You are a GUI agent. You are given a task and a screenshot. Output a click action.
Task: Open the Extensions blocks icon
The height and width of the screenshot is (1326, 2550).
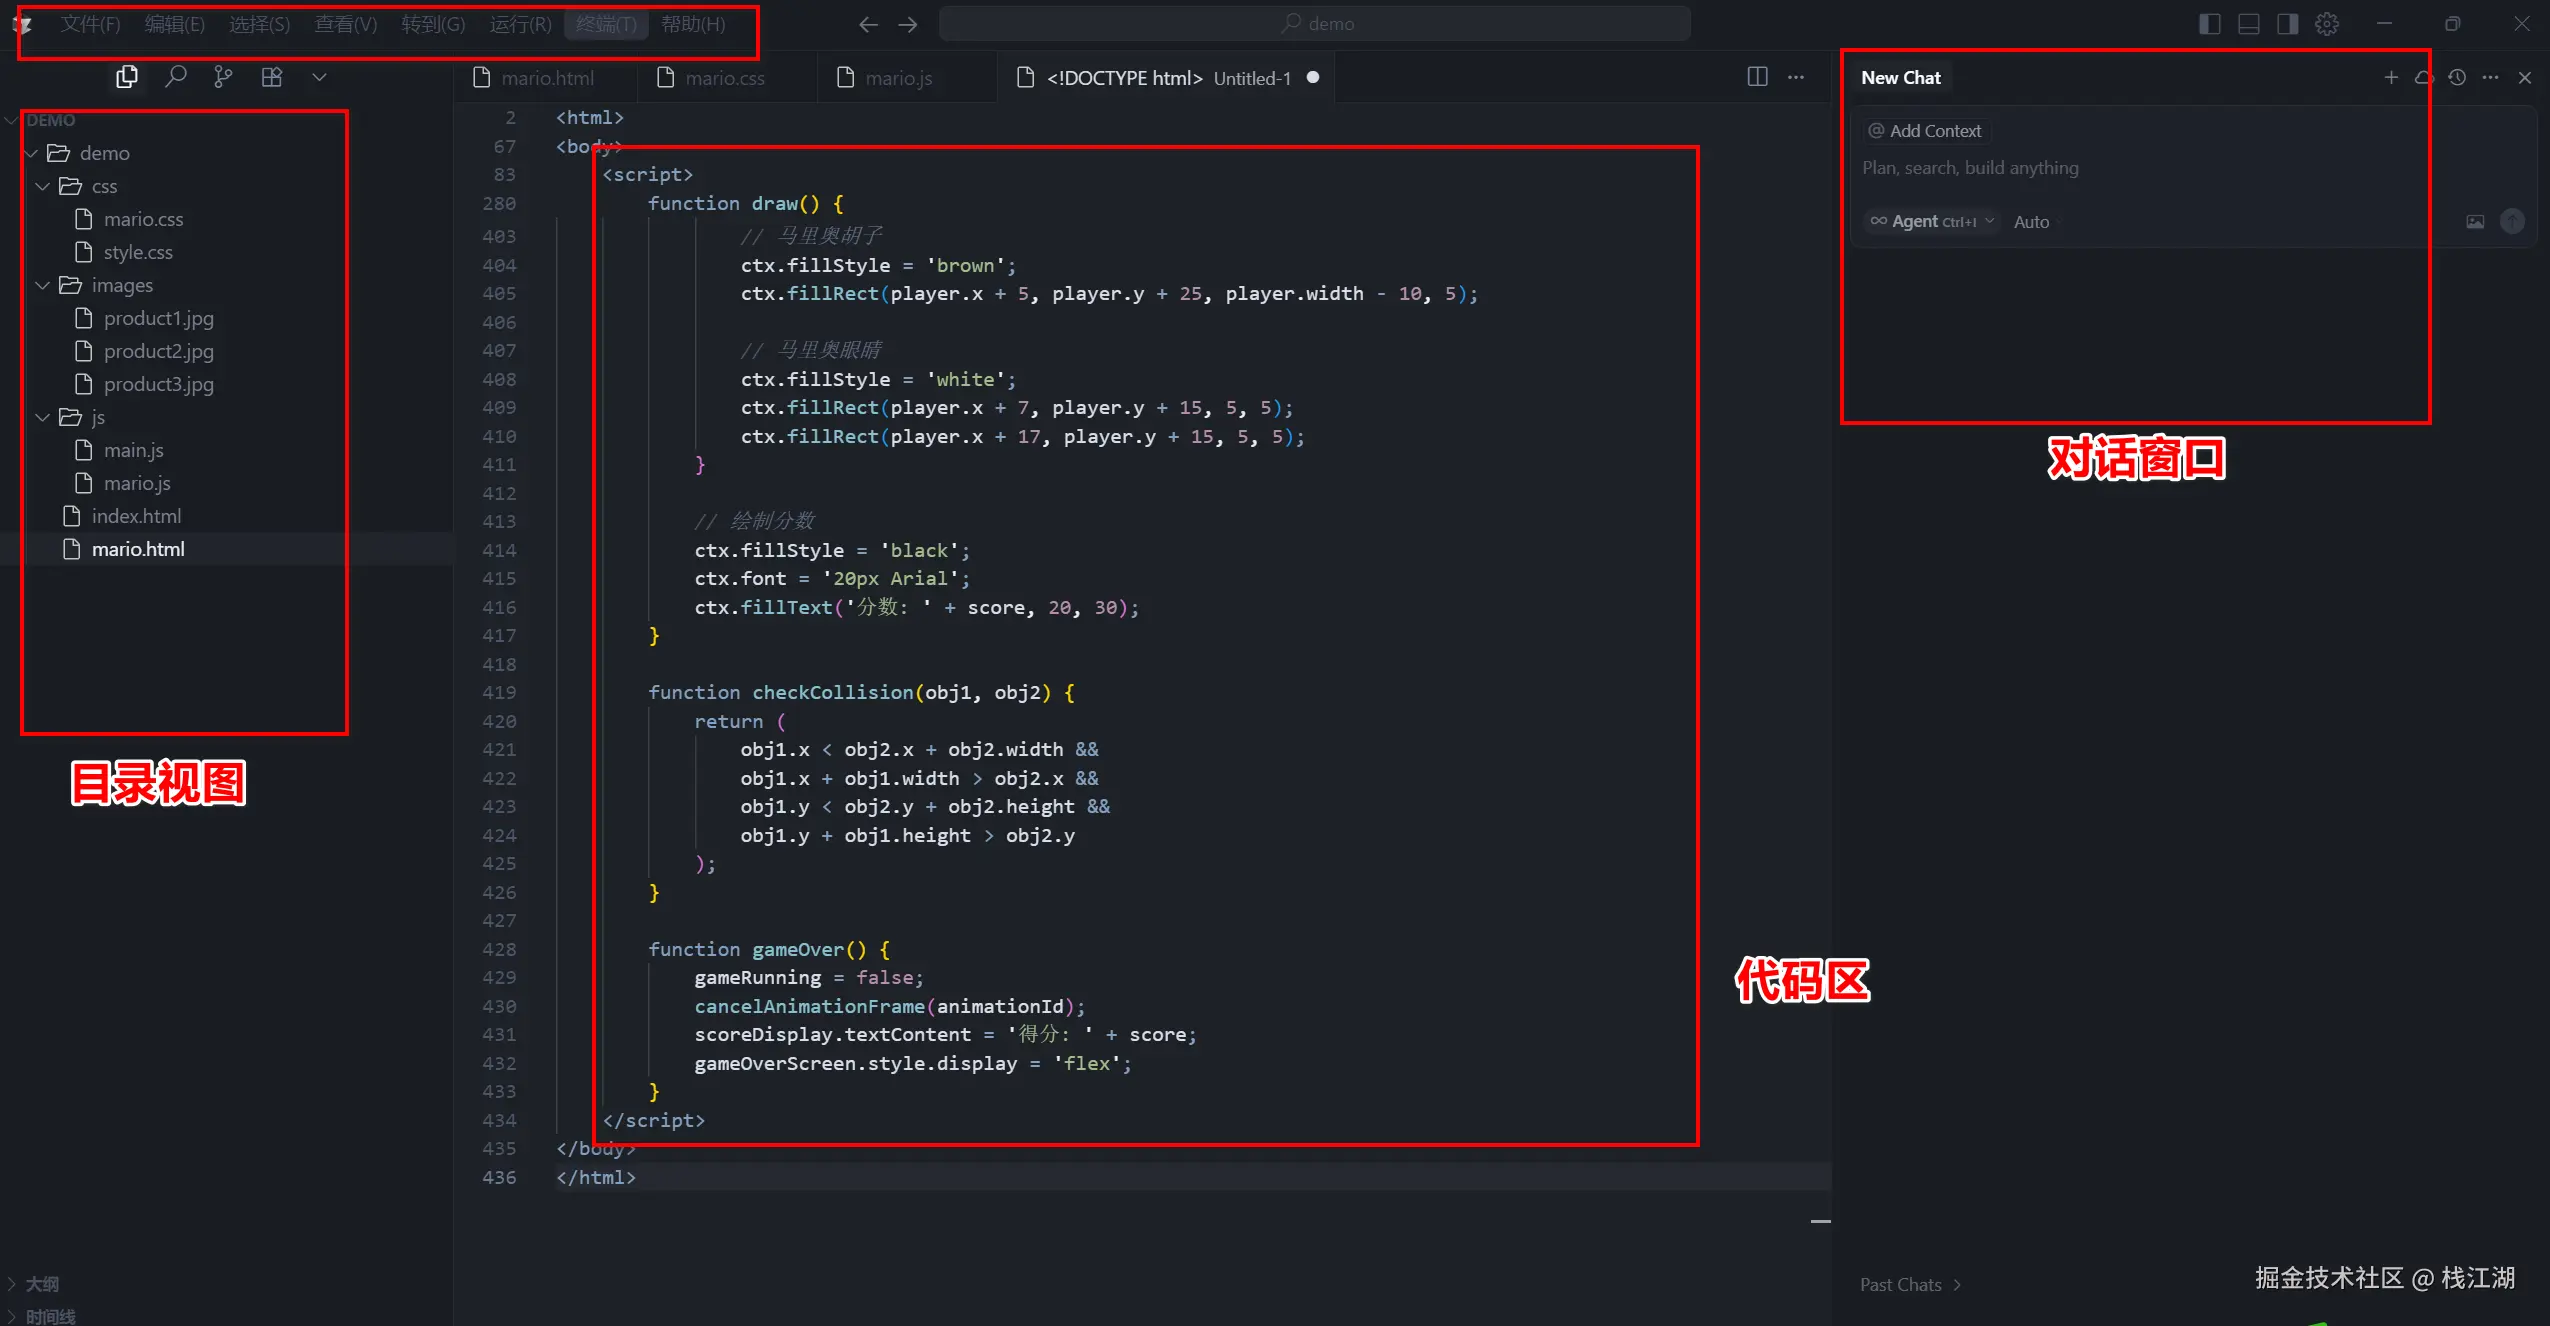click(x=272, y=77)
